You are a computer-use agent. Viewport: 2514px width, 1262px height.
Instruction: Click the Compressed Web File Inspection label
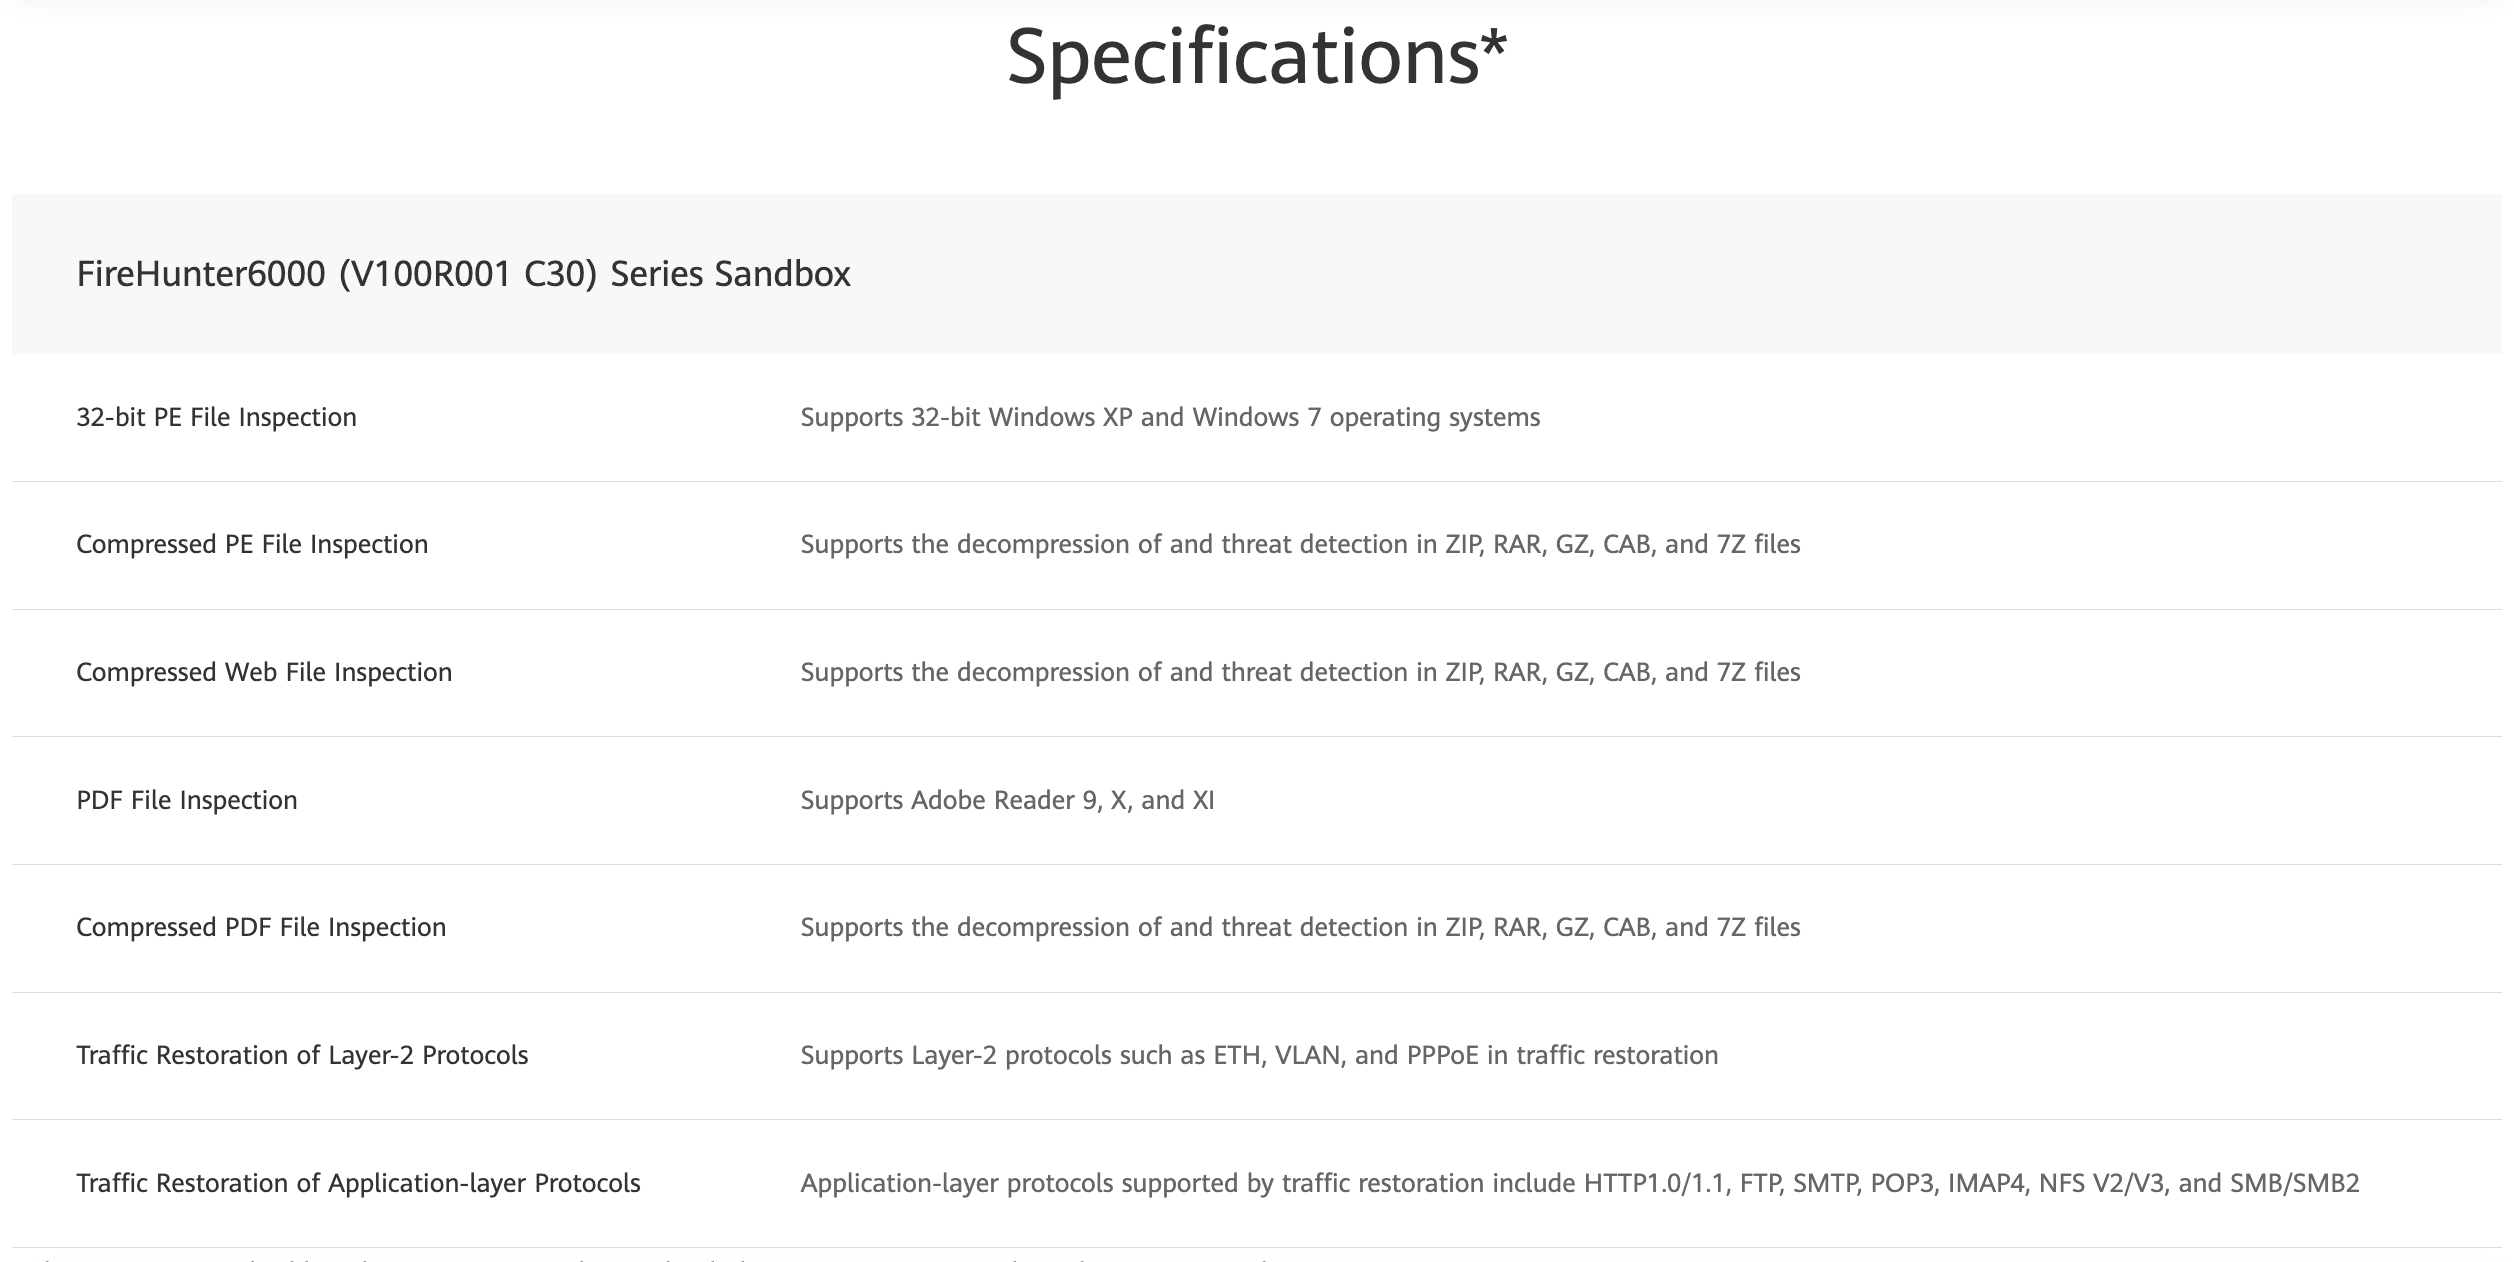264,672
